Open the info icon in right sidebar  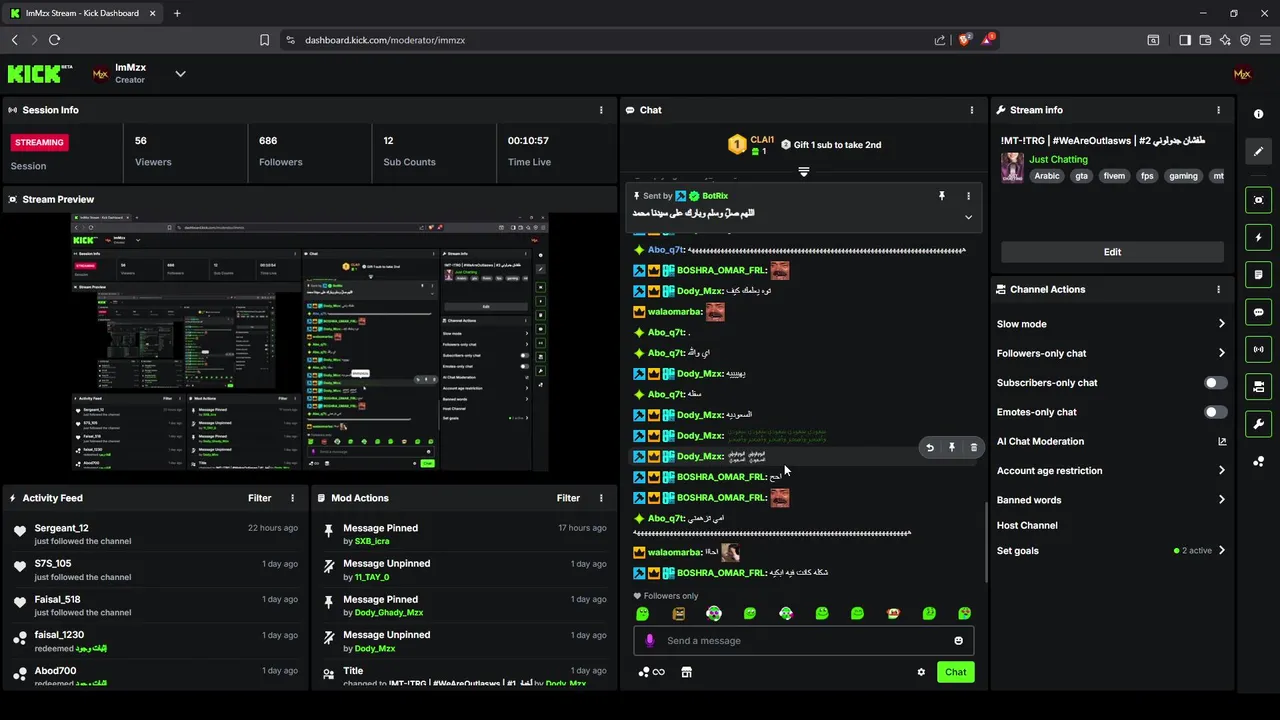1258,114
